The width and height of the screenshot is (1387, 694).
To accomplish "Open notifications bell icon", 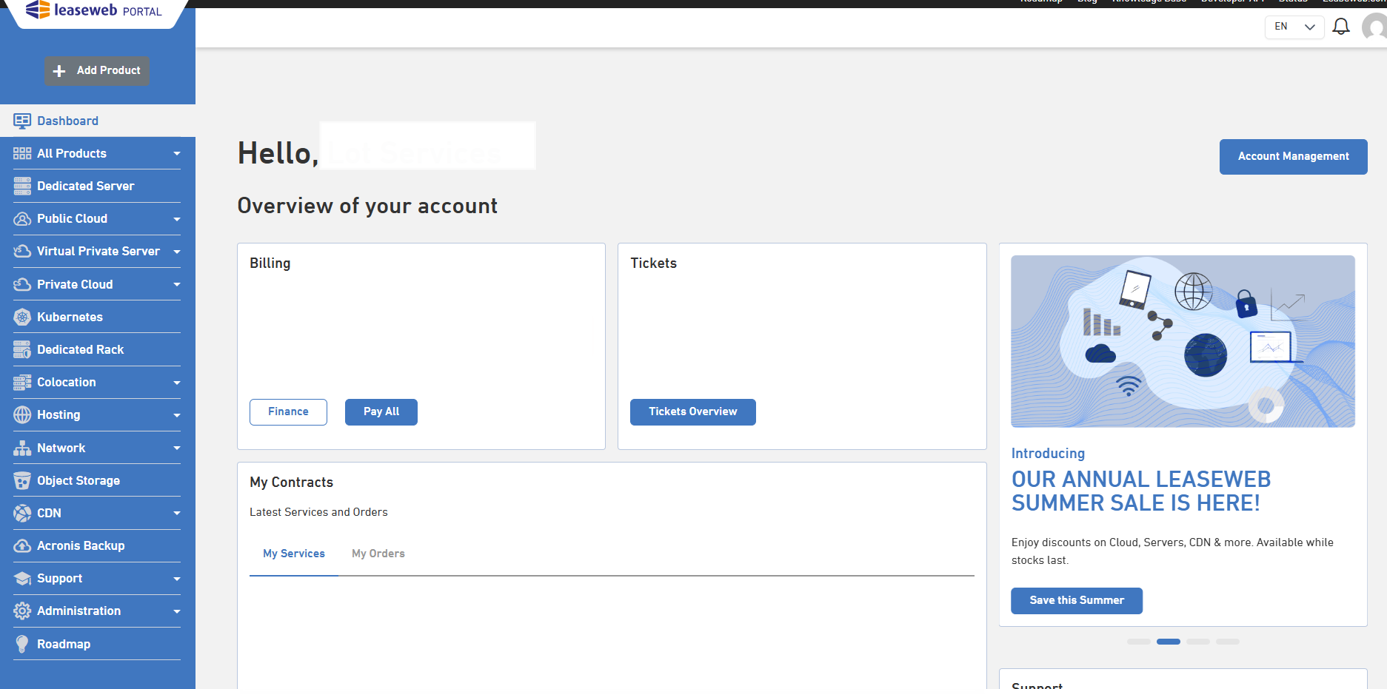I will pyautogui.click(x=1341, y=27).
